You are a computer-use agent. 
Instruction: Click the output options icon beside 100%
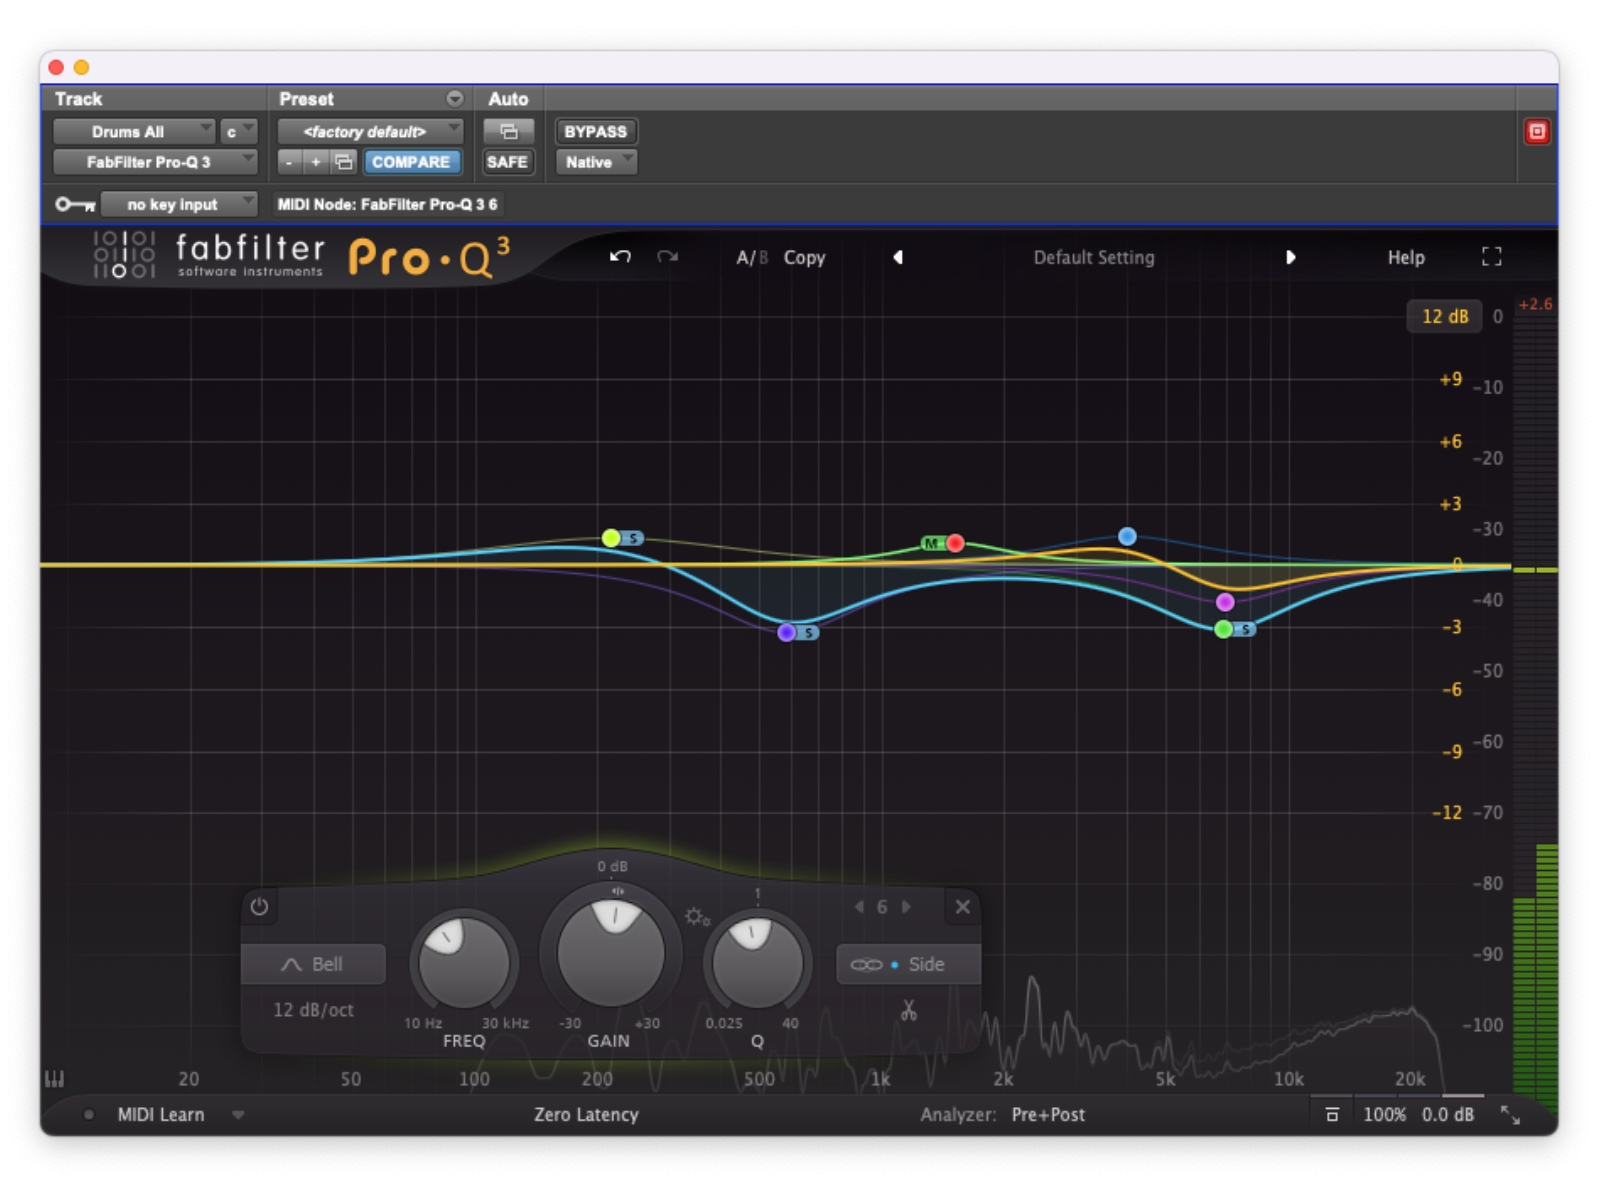click(1331, 1114)
